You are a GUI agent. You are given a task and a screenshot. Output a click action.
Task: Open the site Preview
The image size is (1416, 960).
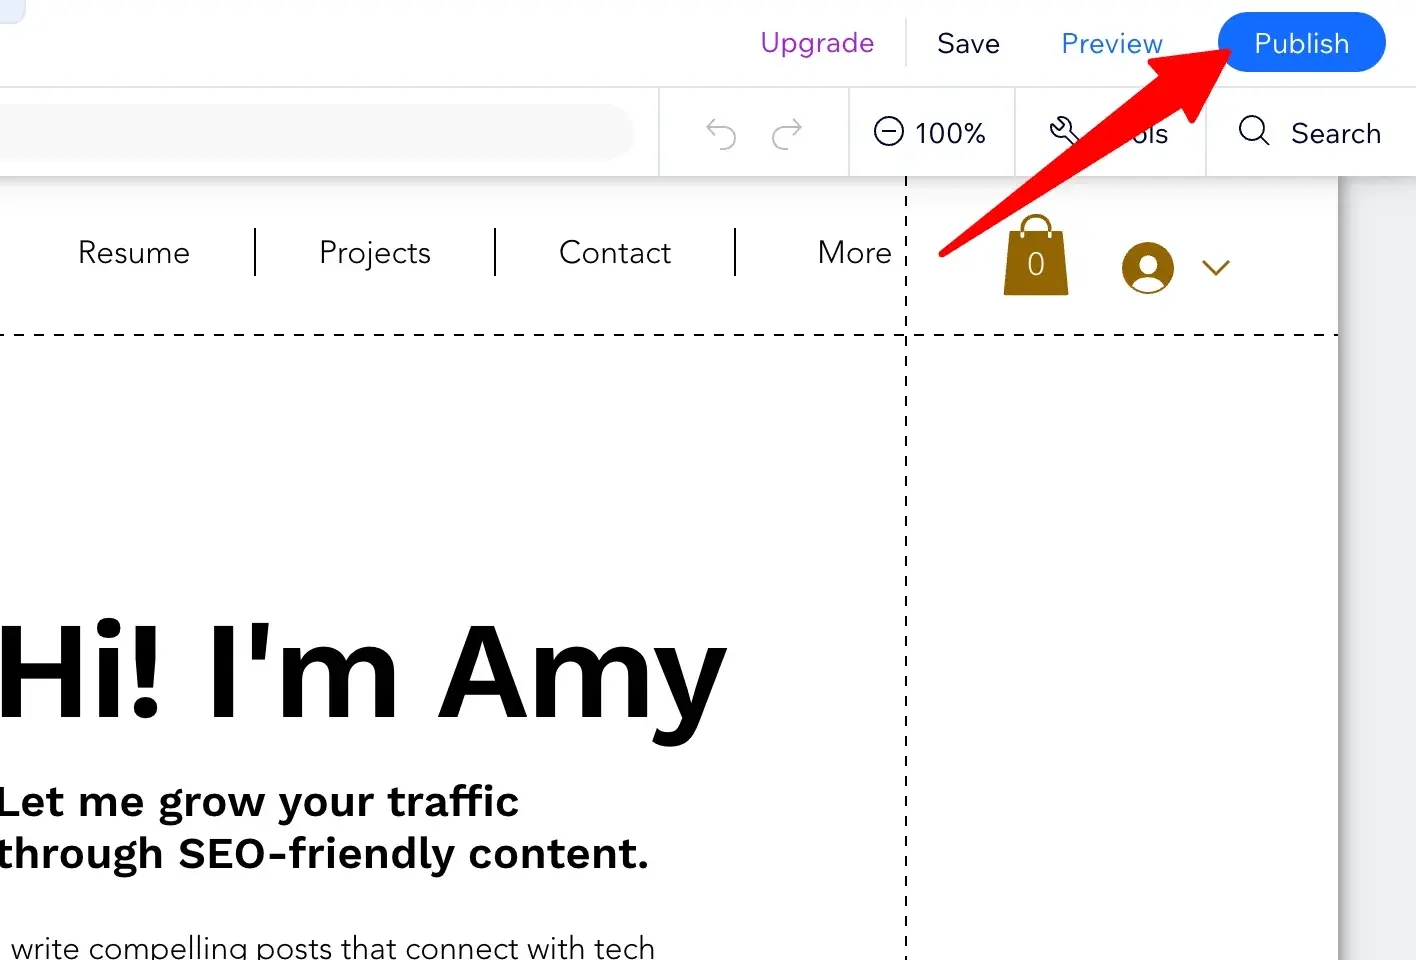pos(1111,44)
